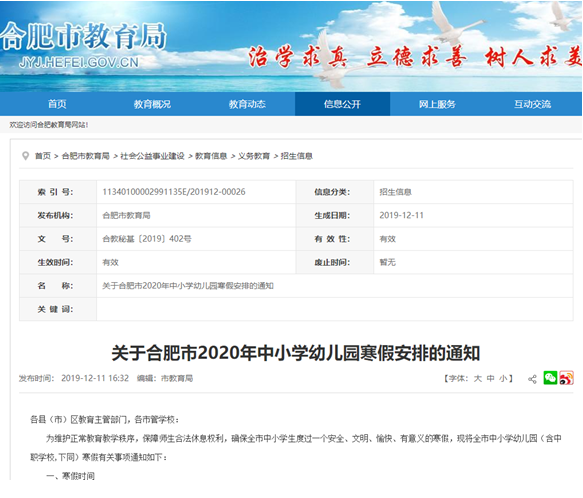Go to 招生信息 breadcrumb link
The width and height of the screenshot is (583, 498).
(x=297, y=156)
